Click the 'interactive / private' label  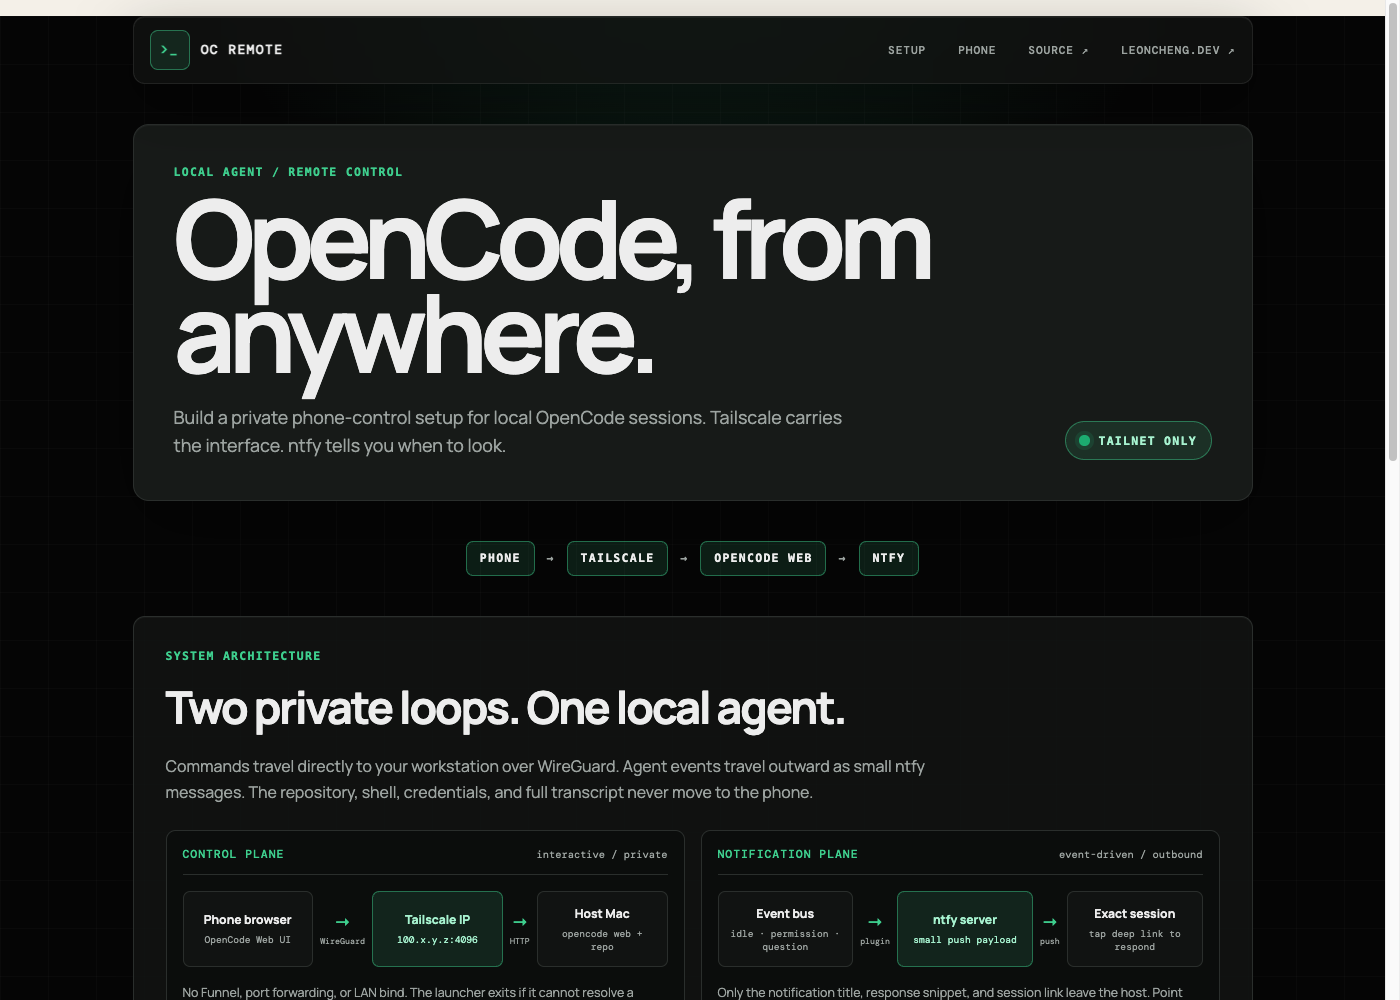click(x=602, y=855)
